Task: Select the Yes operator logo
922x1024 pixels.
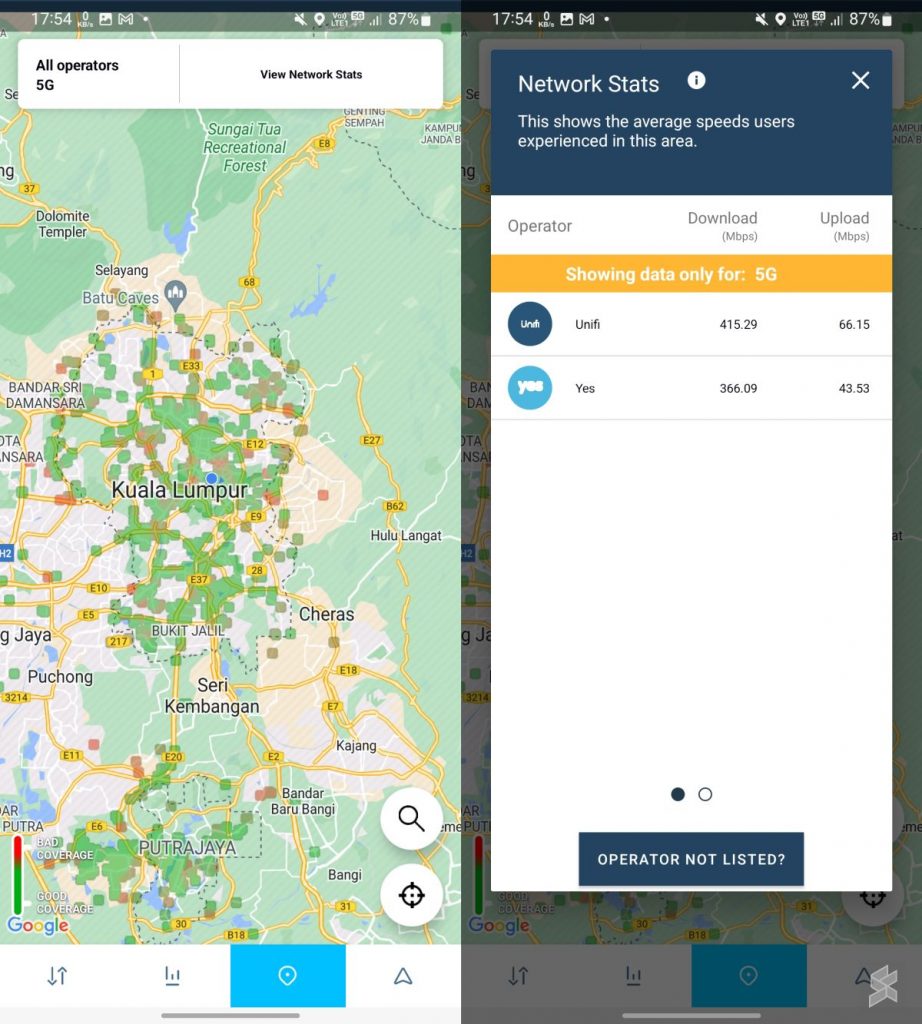Action: pyautogui.click(x=530, y=388)
